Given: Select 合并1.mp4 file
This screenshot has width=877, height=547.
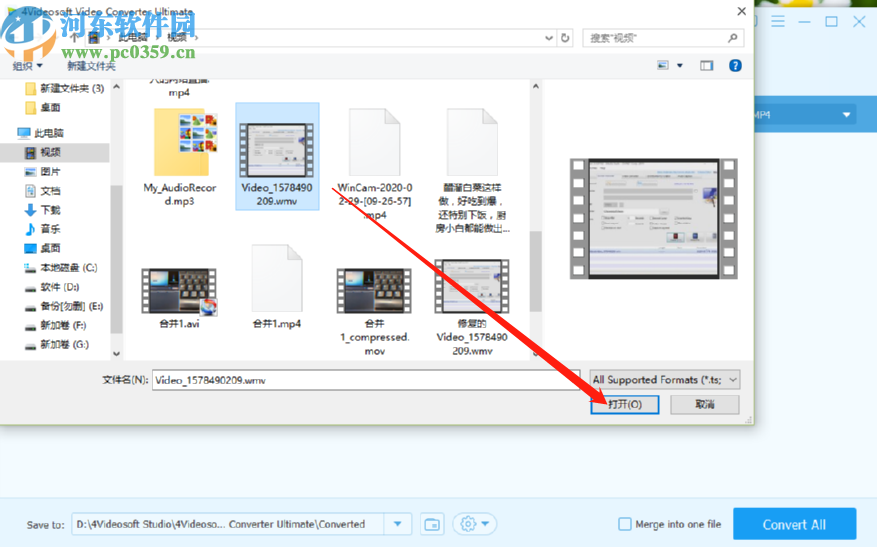Looking at the screenshot, I should coord(277,287).
